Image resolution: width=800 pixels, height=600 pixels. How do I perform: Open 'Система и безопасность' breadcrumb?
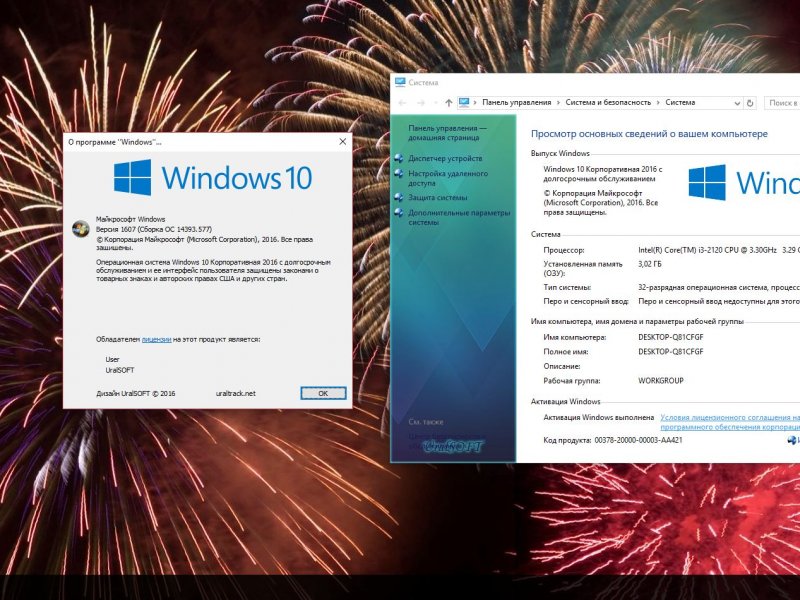click(608, 103)
